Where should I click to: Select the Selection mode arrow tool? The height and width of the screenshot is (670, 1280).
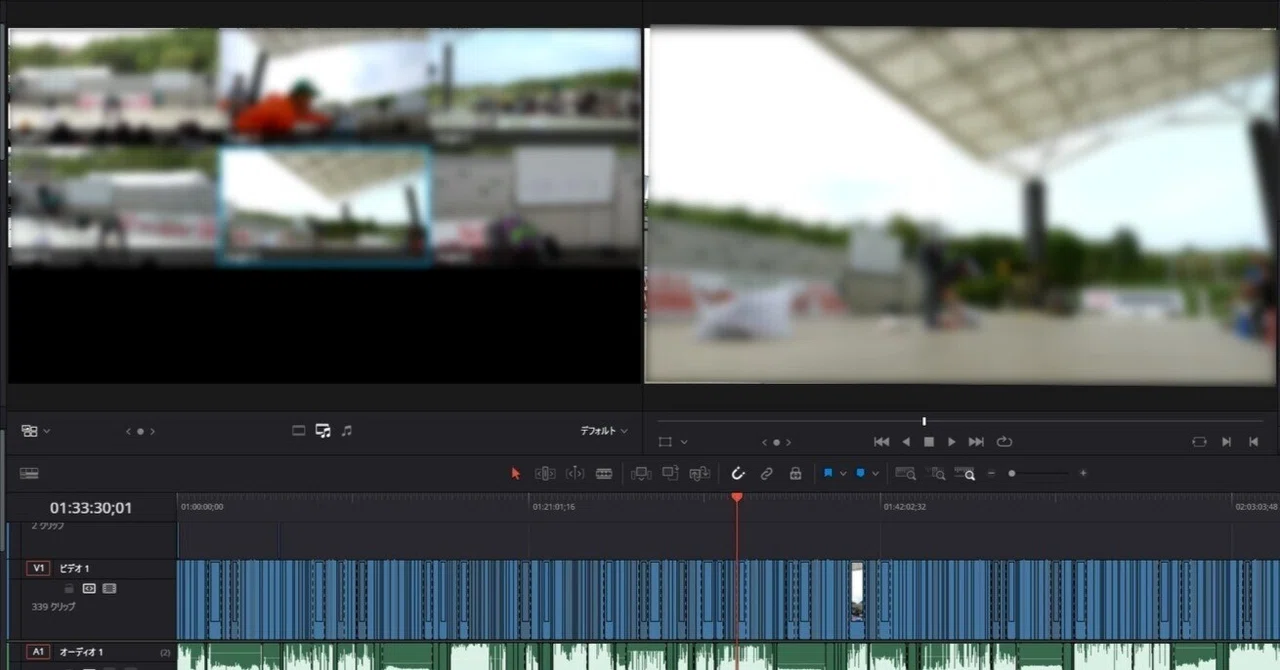[x=516, y=473]
